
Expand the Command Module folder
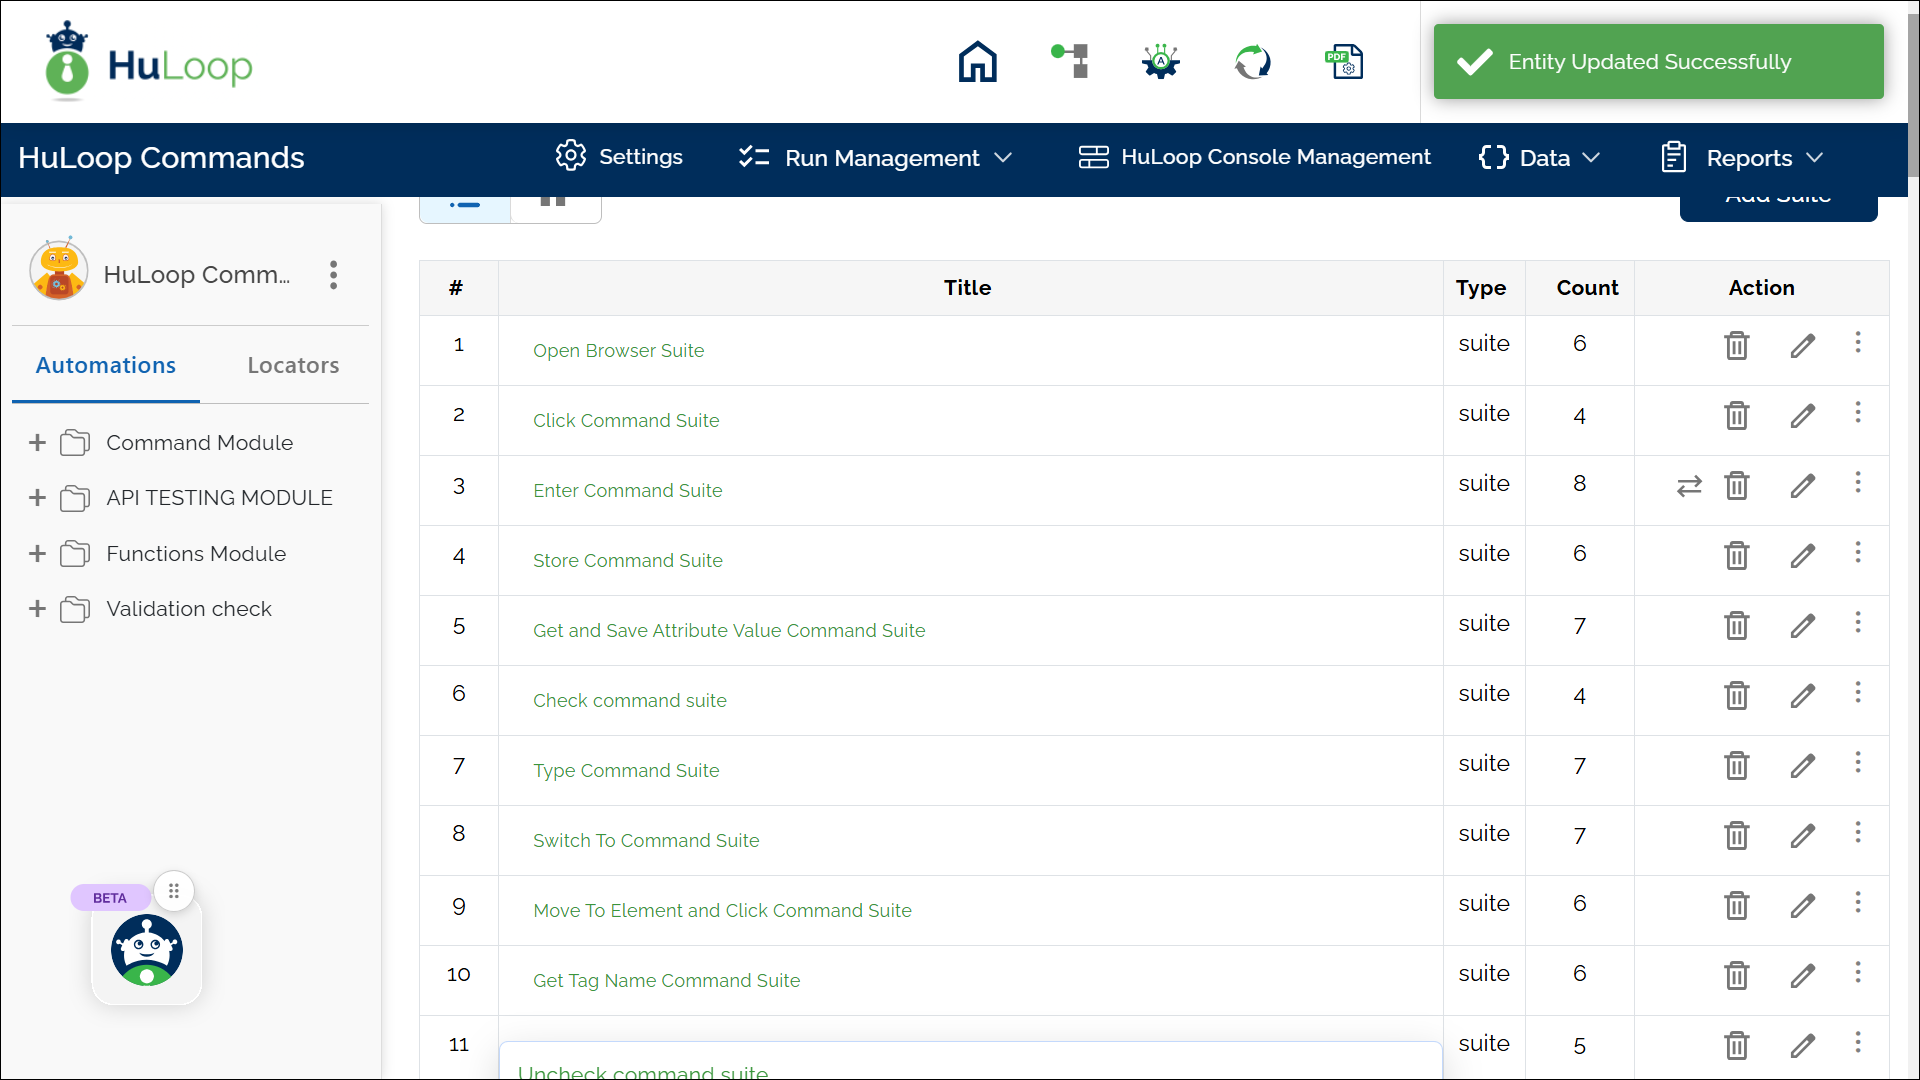pos(38,443)
